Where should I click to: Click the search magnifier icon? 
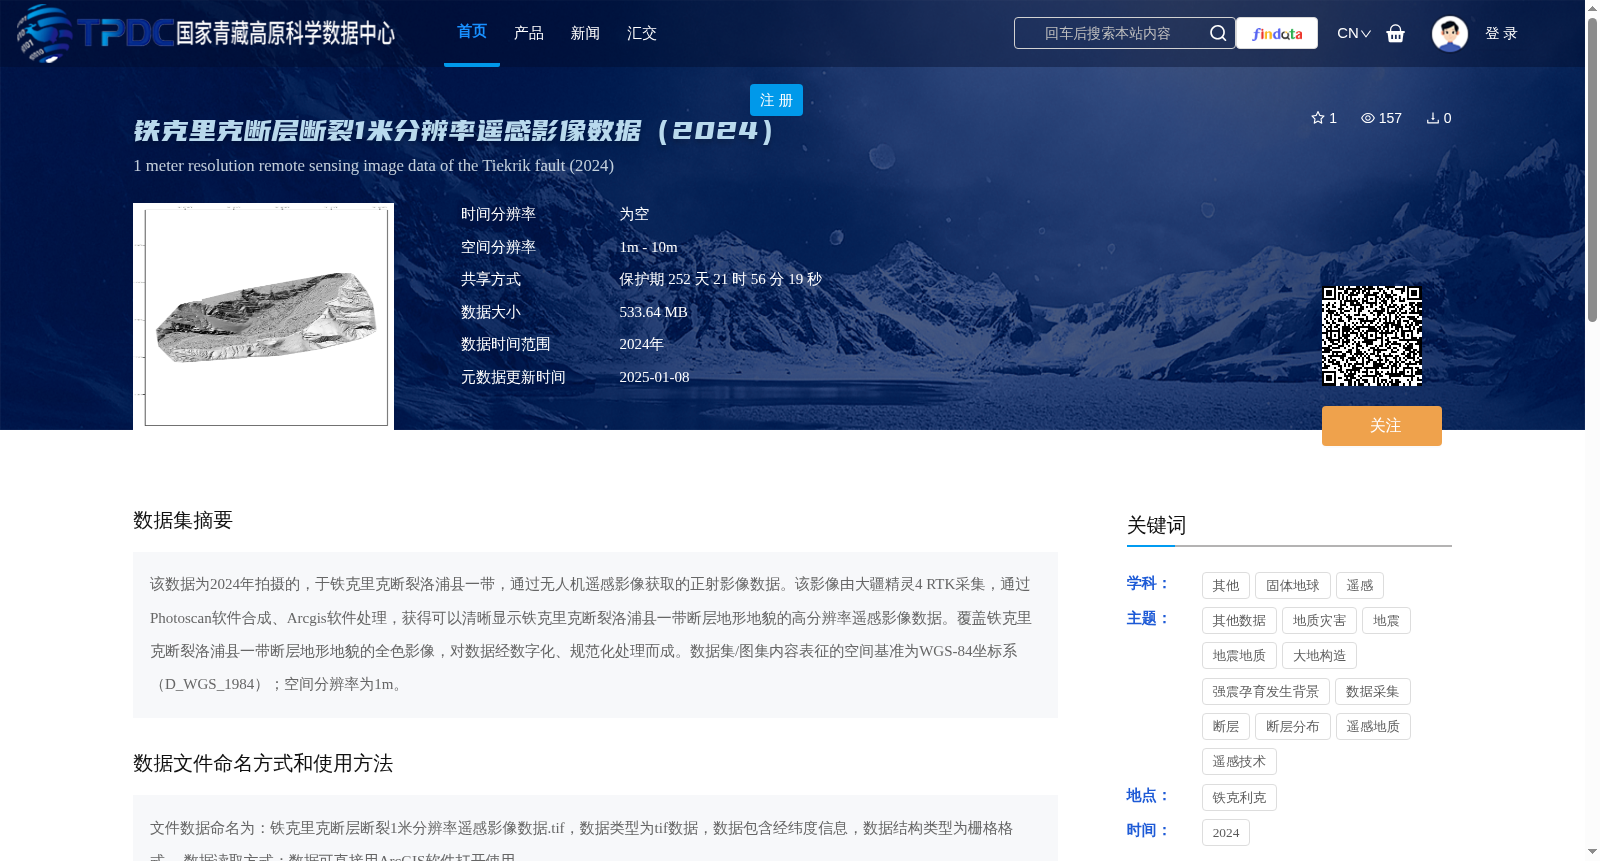(1217, 33)
